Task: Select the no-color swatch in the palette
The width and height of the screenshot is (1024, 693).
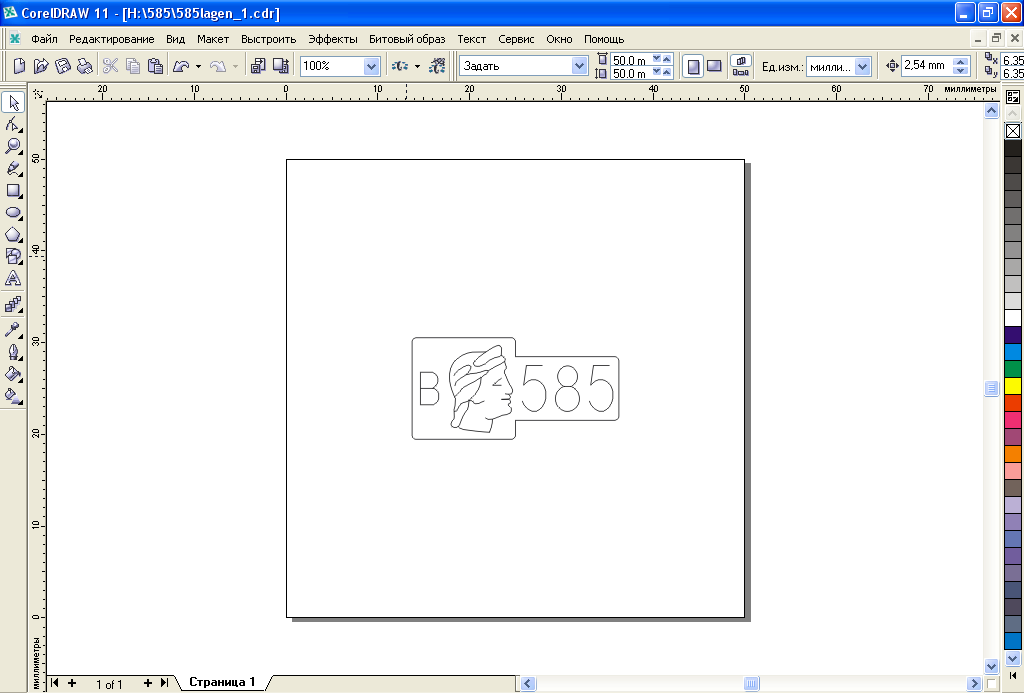Action: [x=1013, y=131]
